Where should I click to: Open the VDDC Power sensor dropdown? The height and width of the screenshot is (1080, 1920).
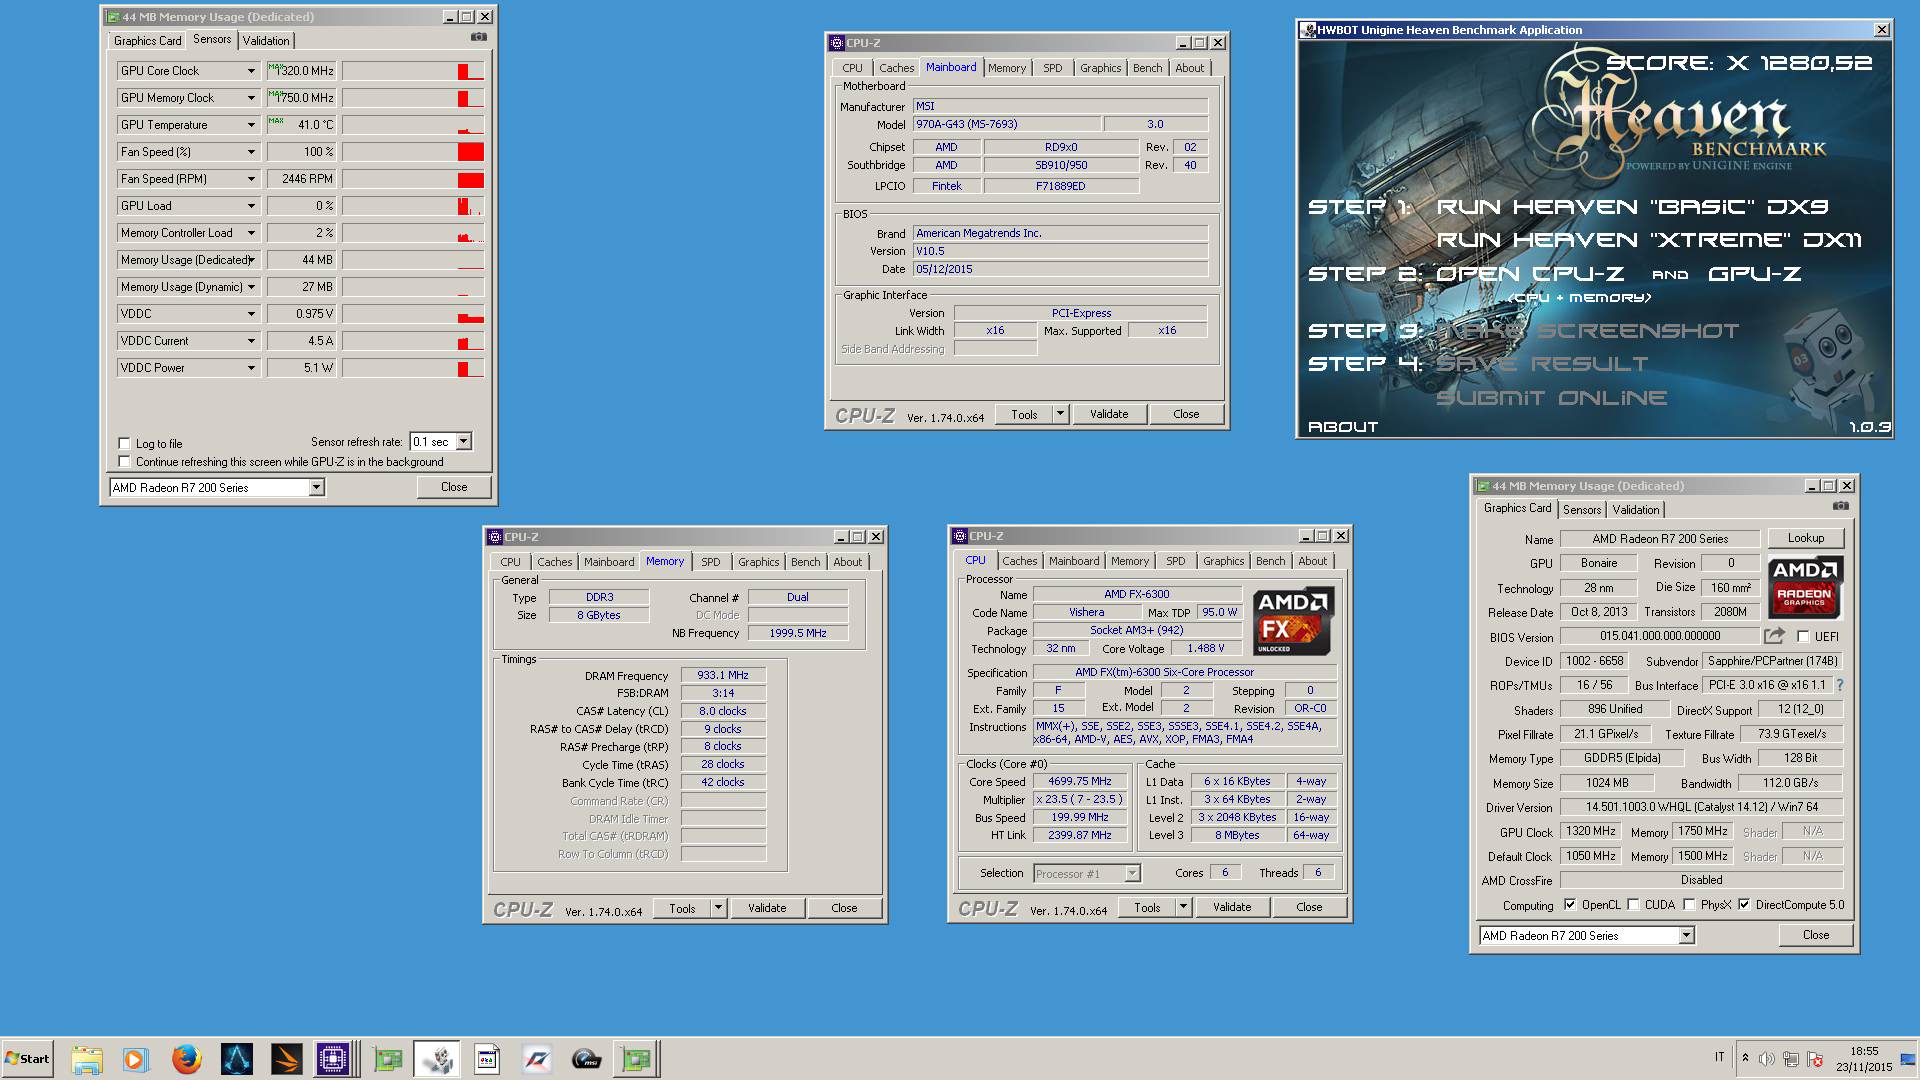(251, 368)
